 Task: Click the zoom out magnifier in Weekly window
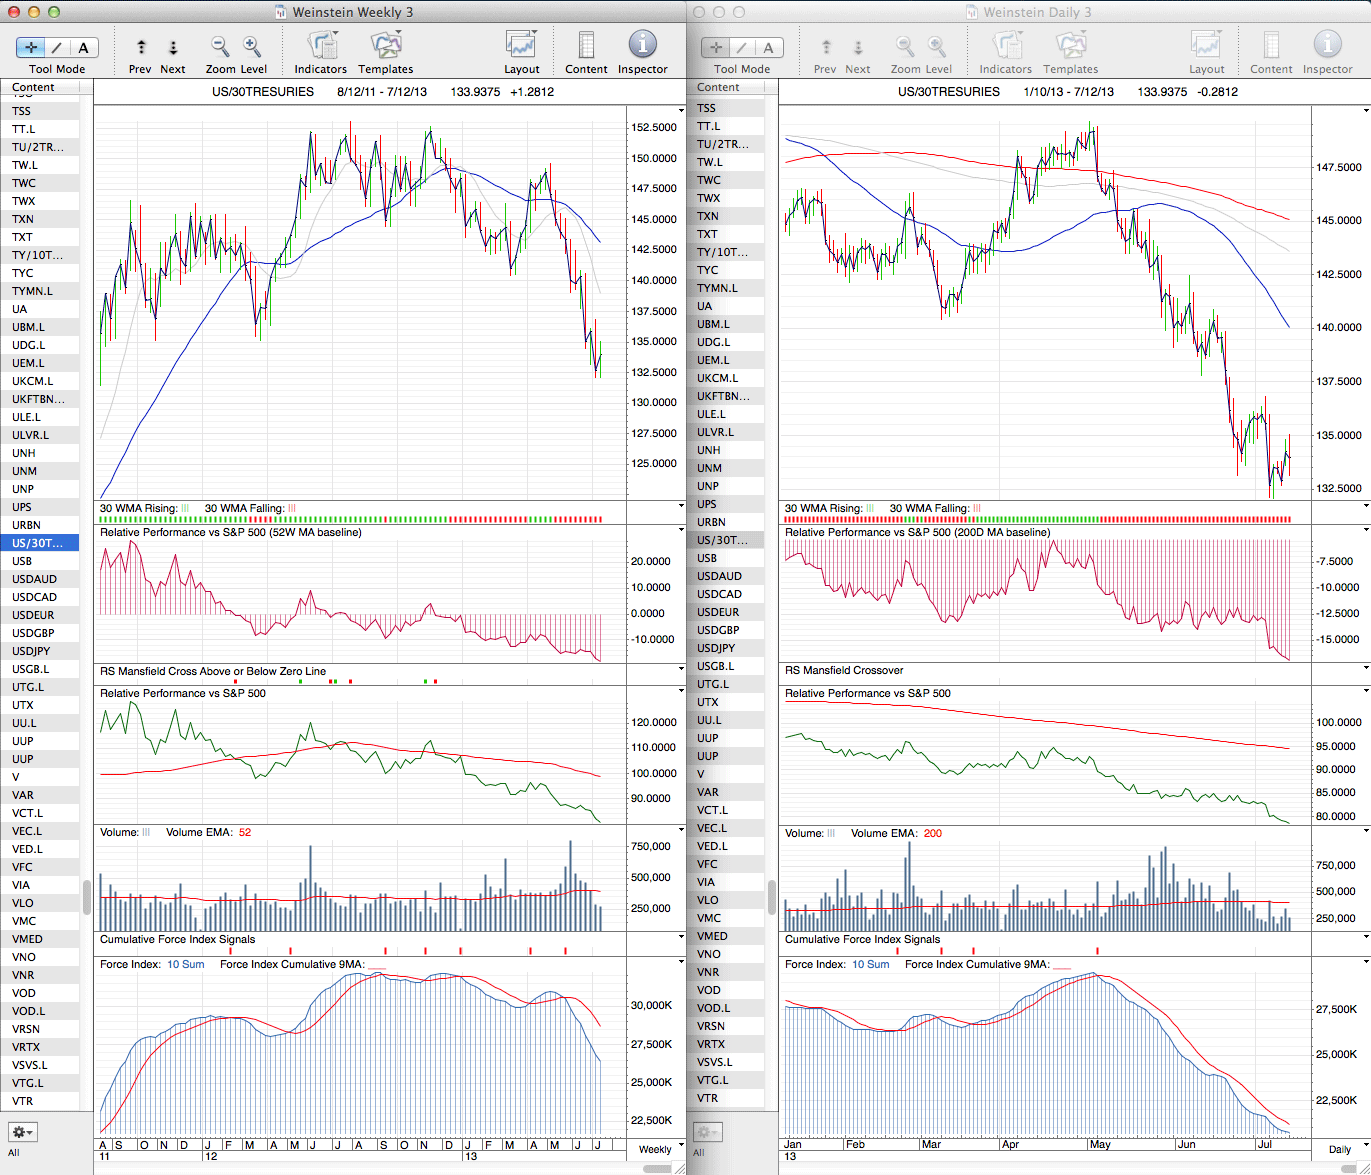[220, 46]
